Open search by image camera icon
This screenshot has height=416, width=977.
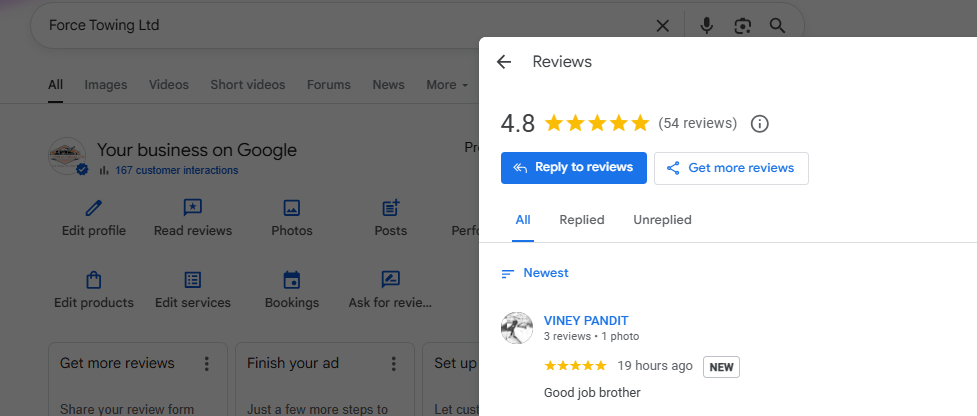[742, 26]
